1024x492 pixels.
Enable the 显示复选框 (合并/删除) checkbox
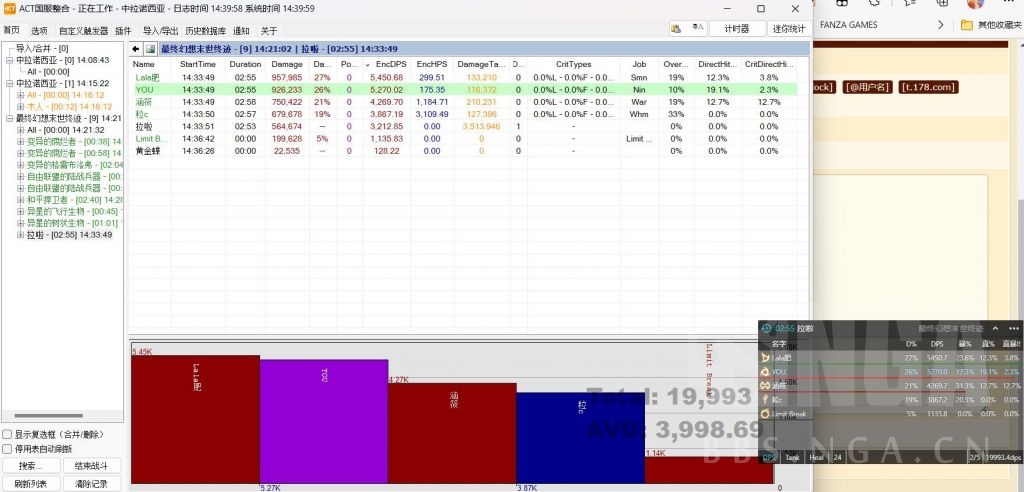[8, 435]
